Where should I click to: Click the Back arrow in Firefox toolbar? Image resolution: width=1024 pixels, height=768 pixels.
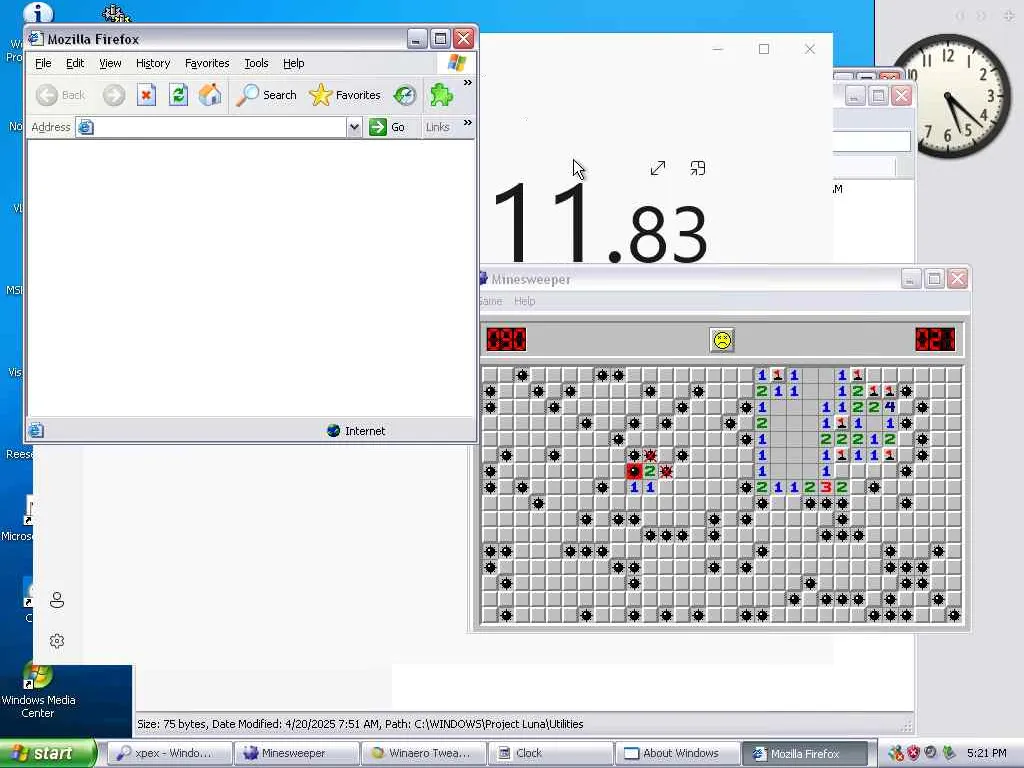click(61, 95)
